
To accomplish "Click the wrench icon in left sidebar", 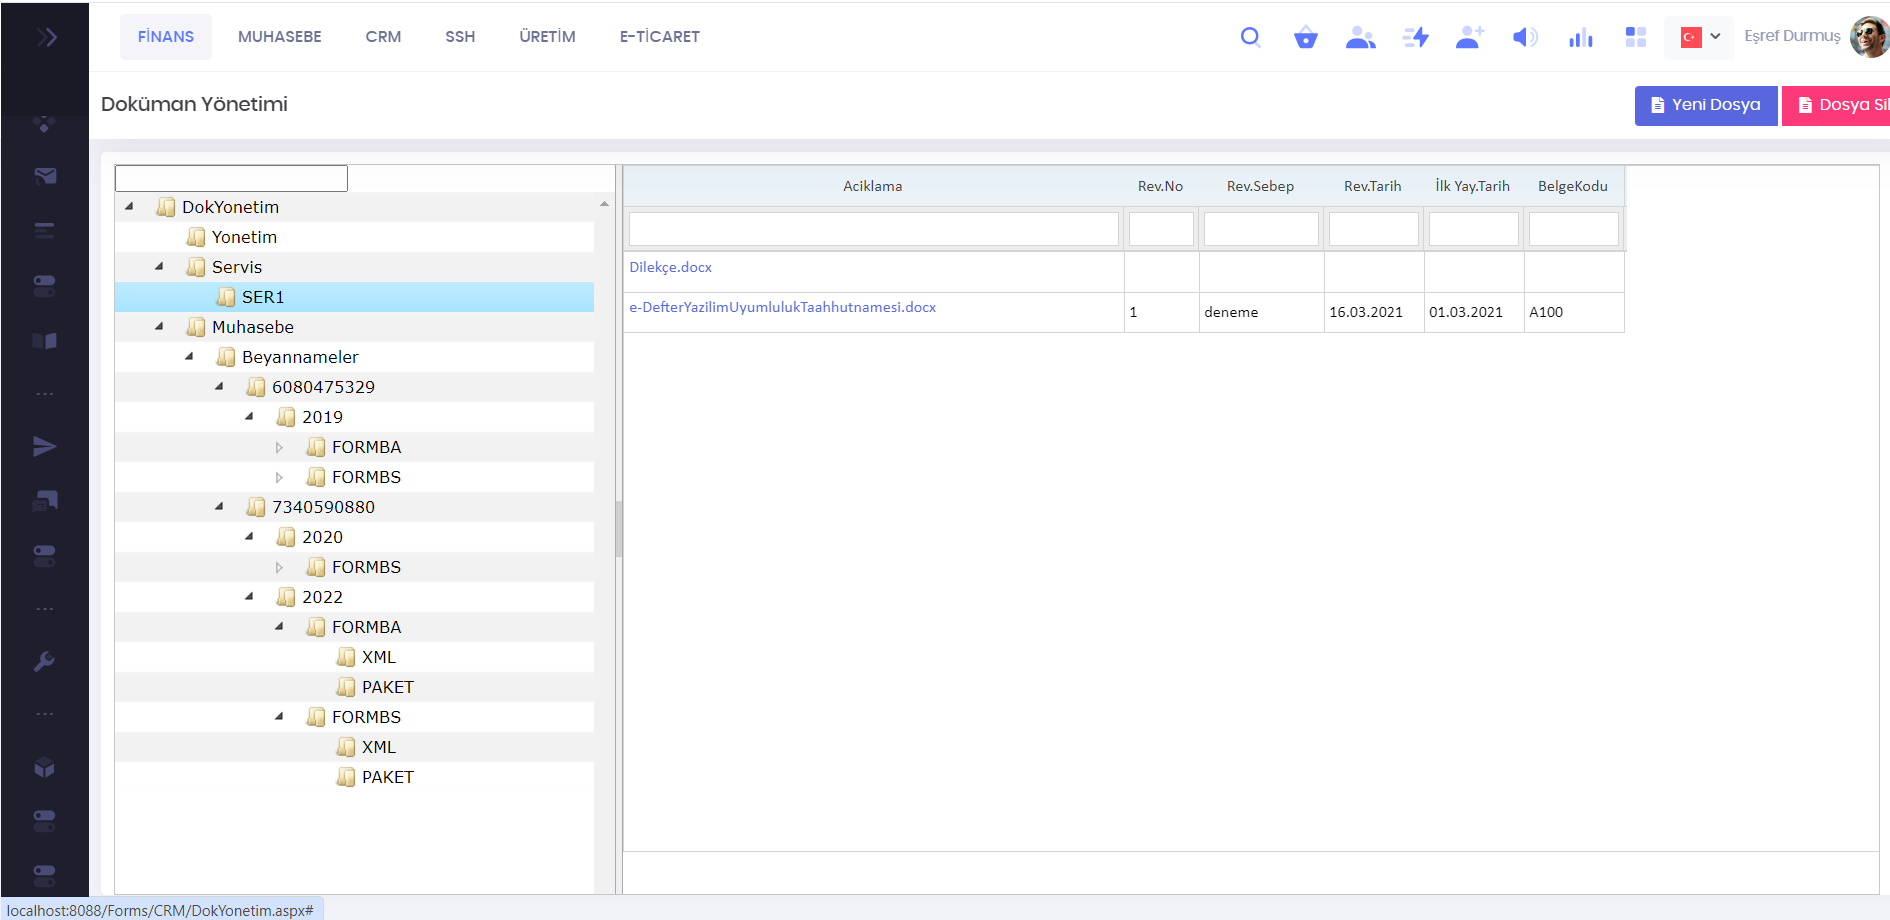I will tap(44, 661).
